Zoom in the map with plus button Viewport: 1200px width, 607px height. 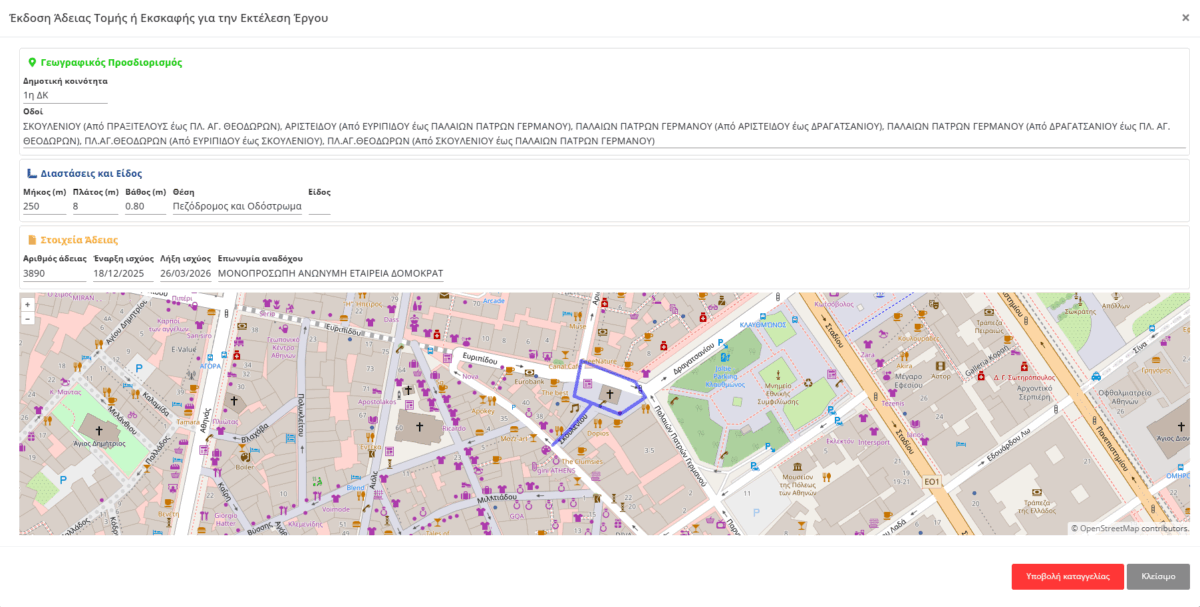[27, 304]
